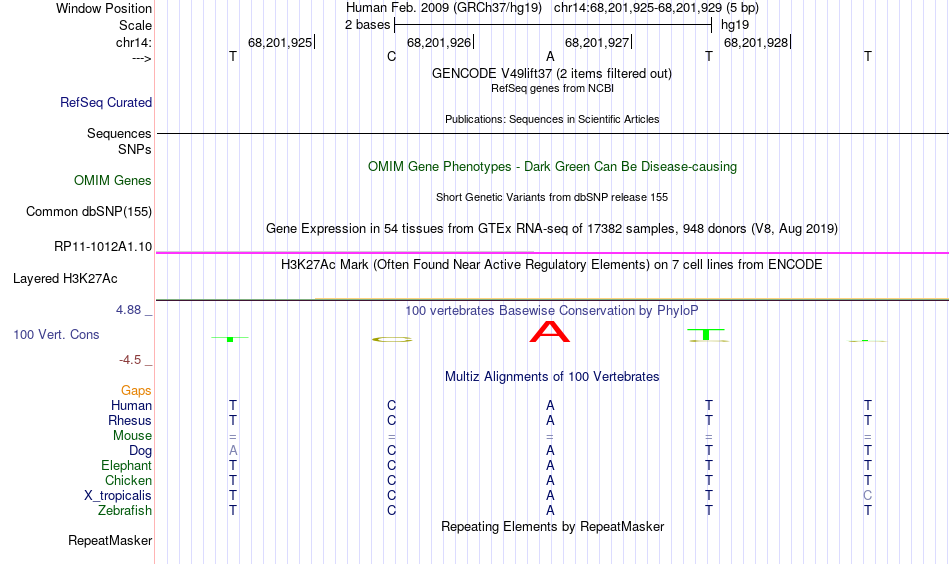Screen dimensions: 950x564
Task: Click the chr14: ruler label
Action: pos(134,42)
